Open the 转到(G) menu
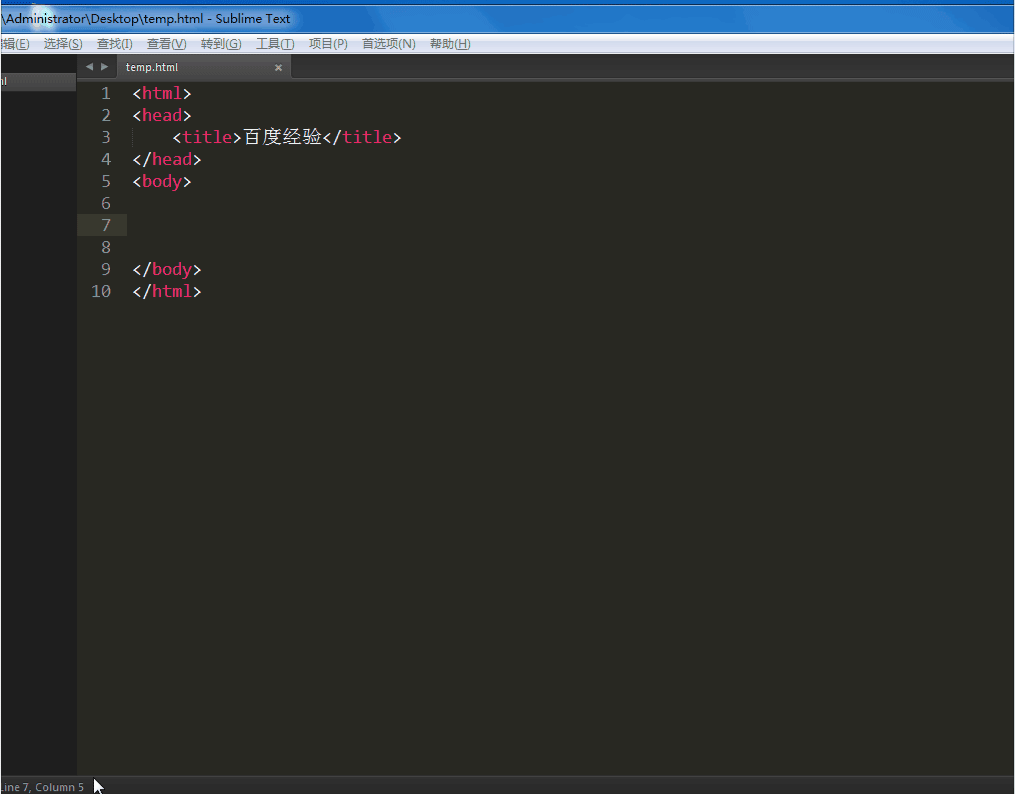The width and height of the screenshot is (1015, 794). pos(221,43)
